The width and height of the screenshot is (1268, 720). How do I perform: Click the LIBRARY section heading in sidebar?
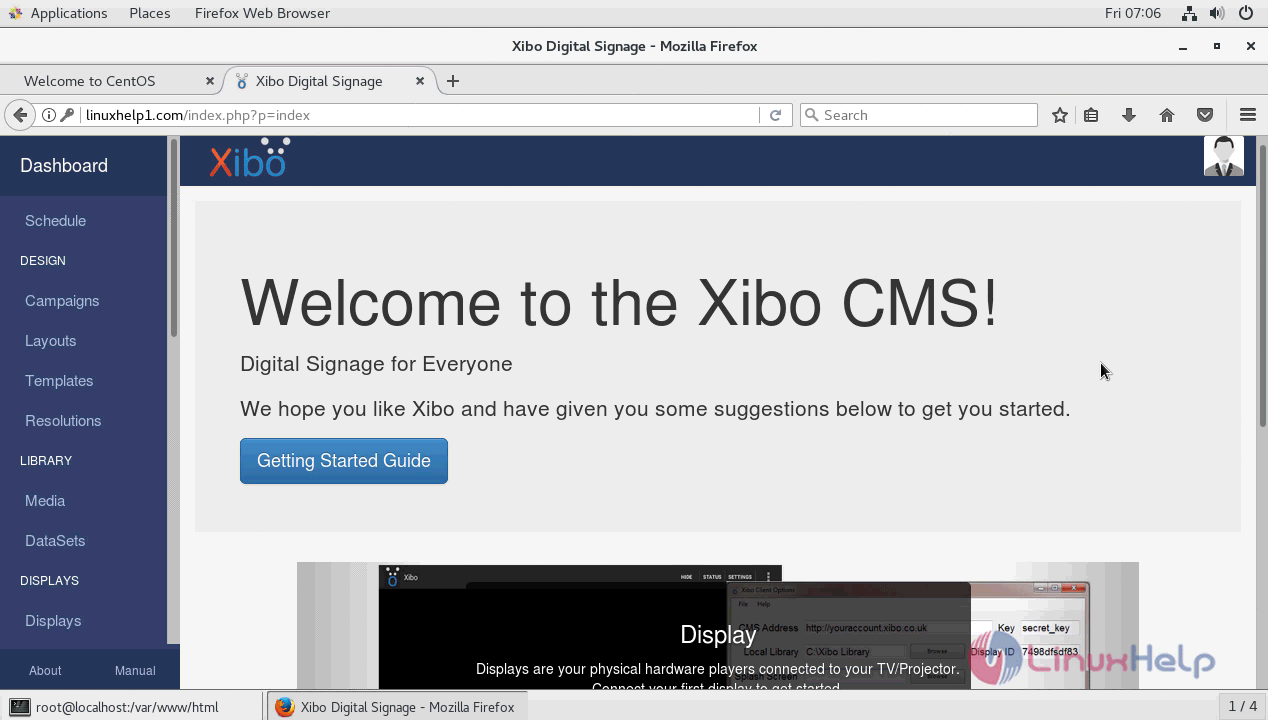46,461
